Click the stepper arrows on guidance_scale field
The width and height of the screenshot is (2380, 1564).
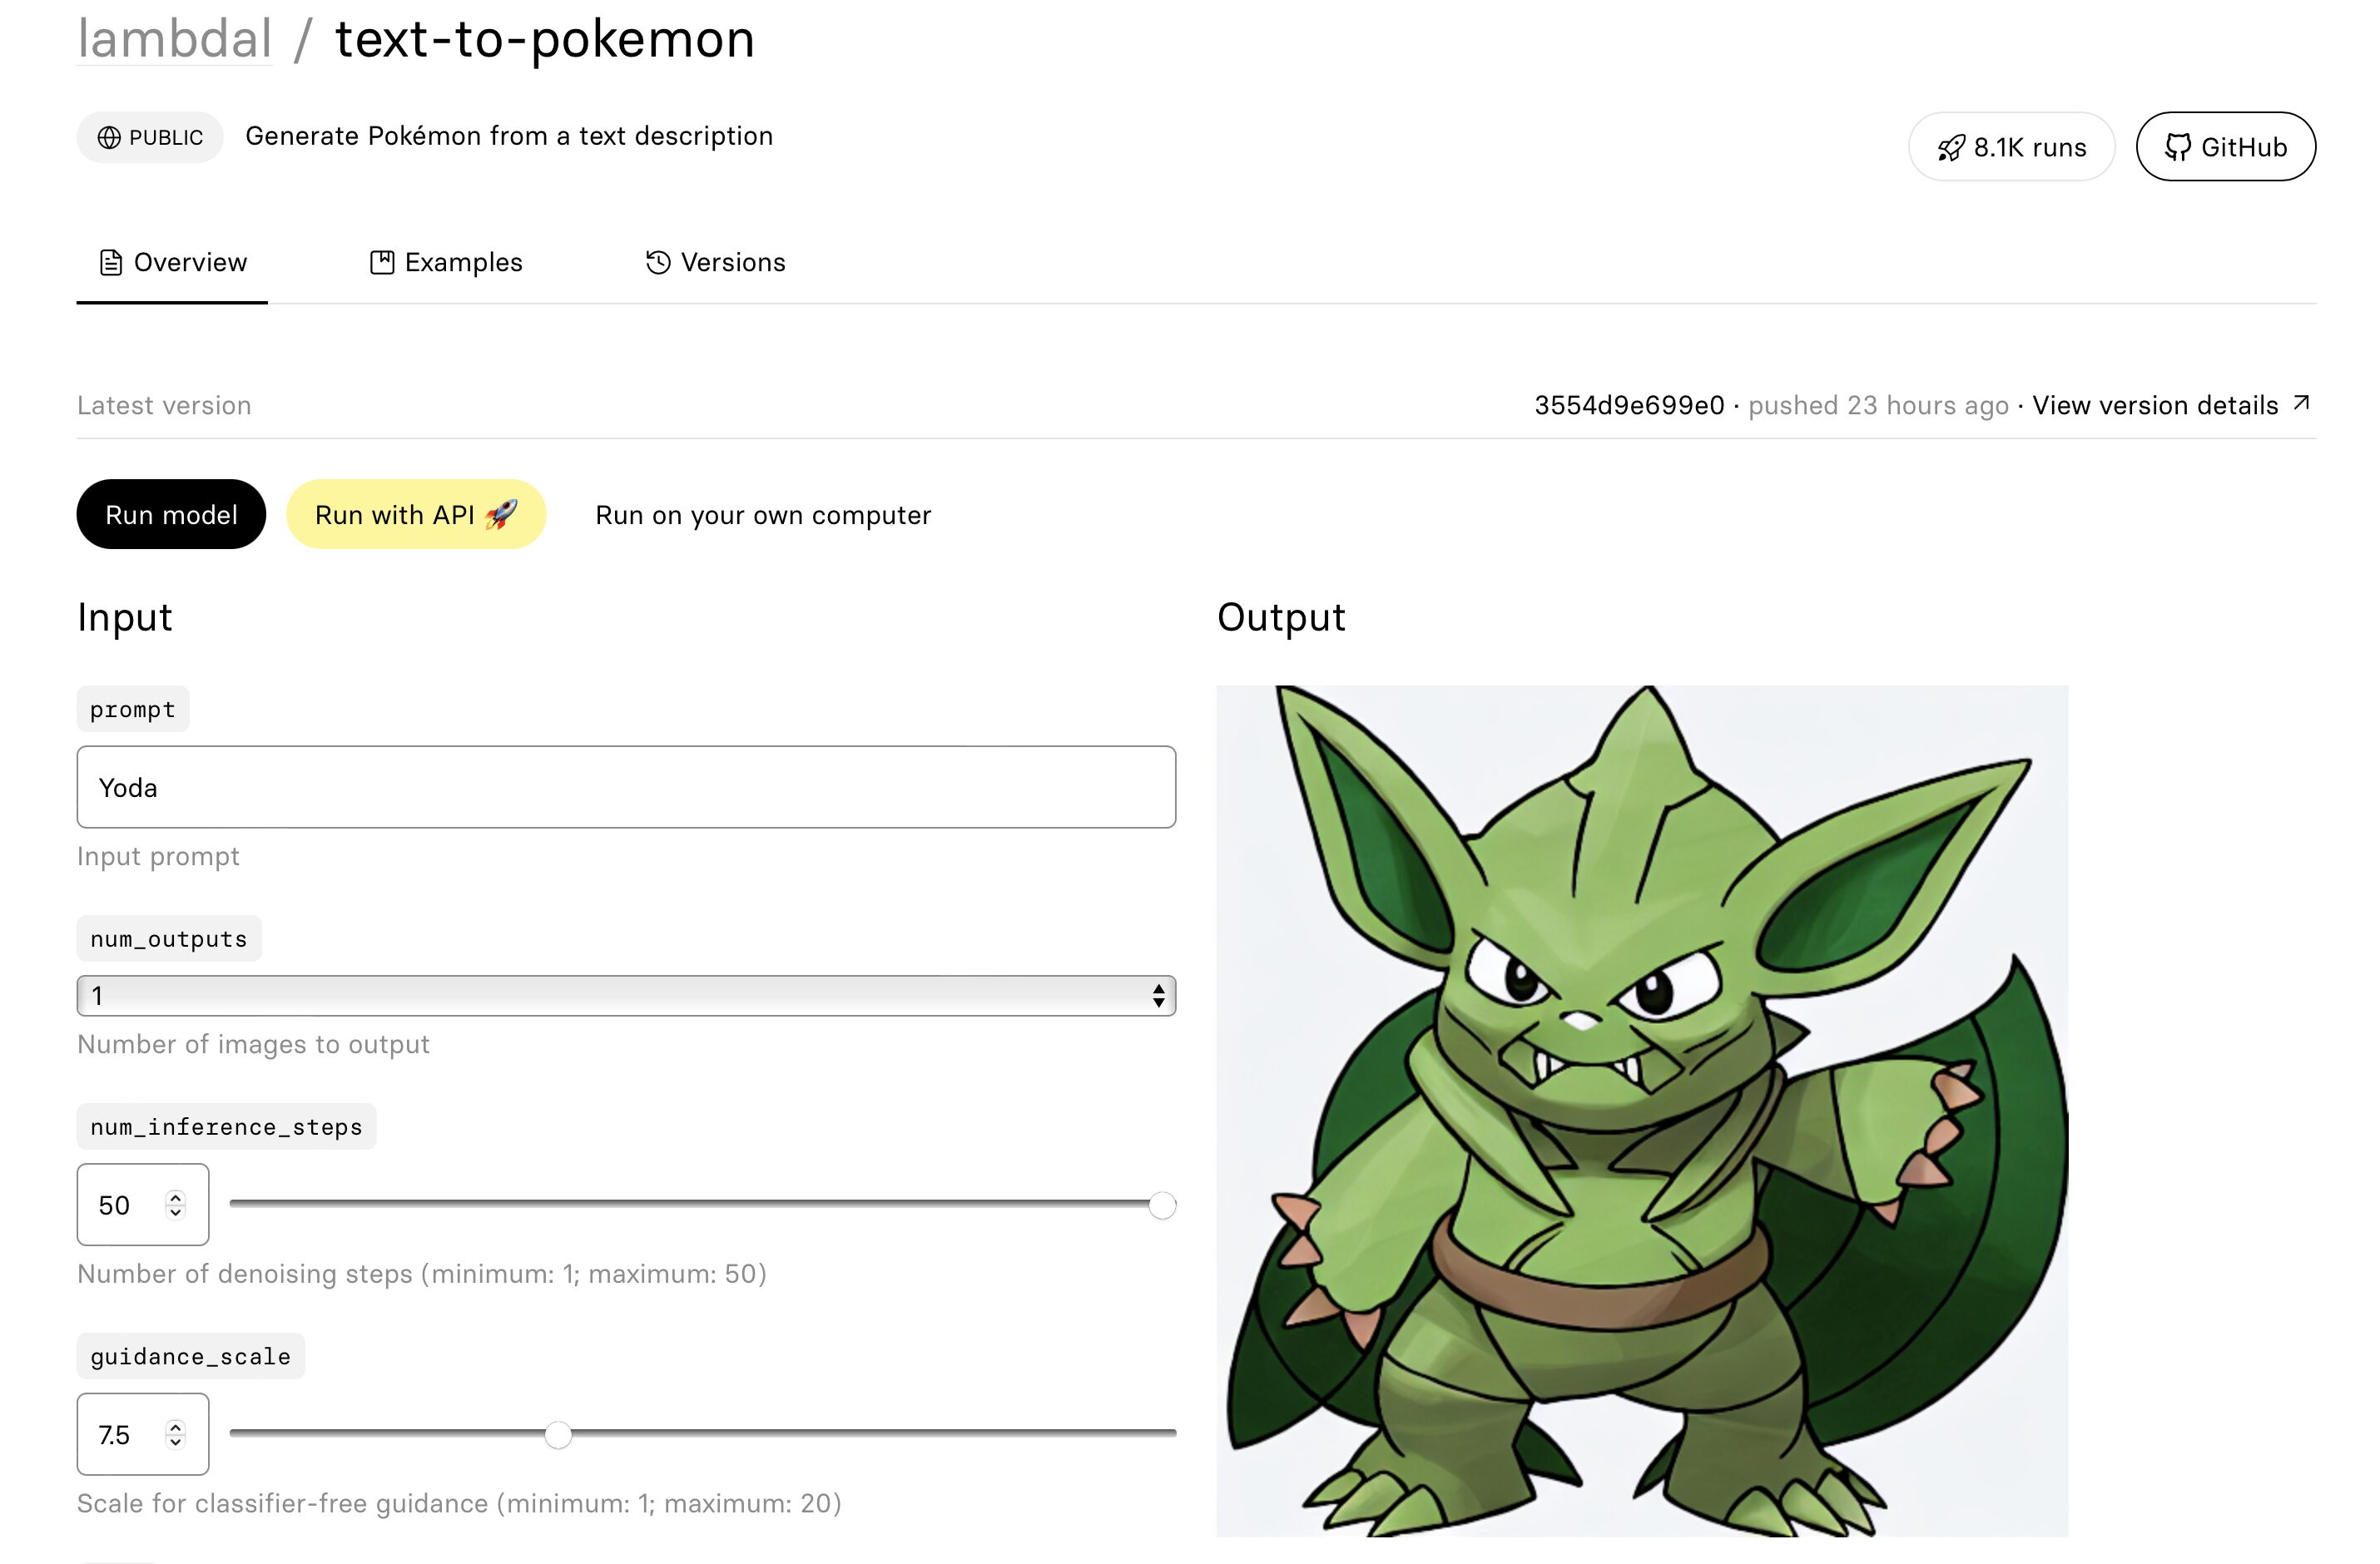pyautogui.click(x=176, y=1434)
